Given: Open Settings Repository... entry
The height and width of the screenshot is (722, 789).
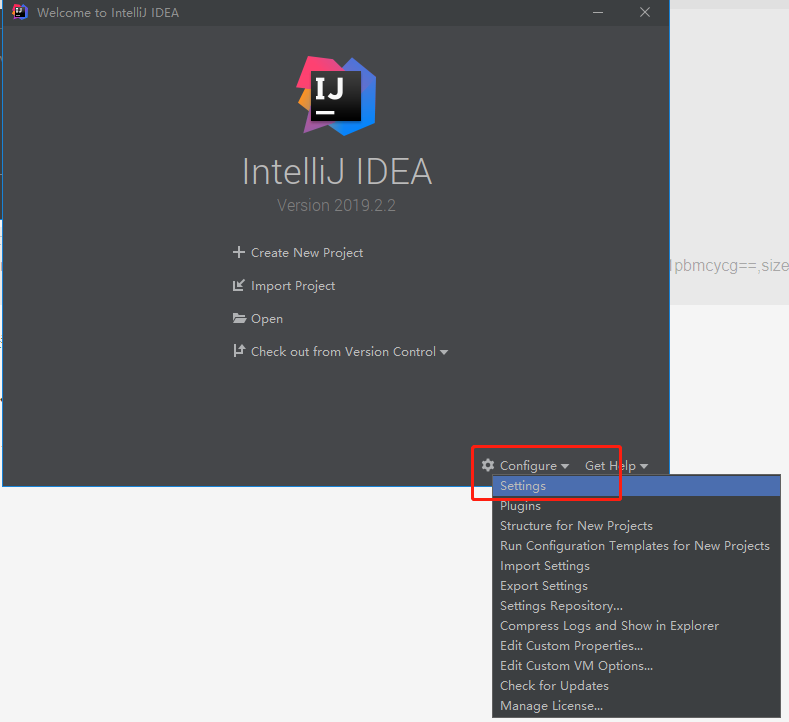Looking at the screenshot, I should [636, 606].
